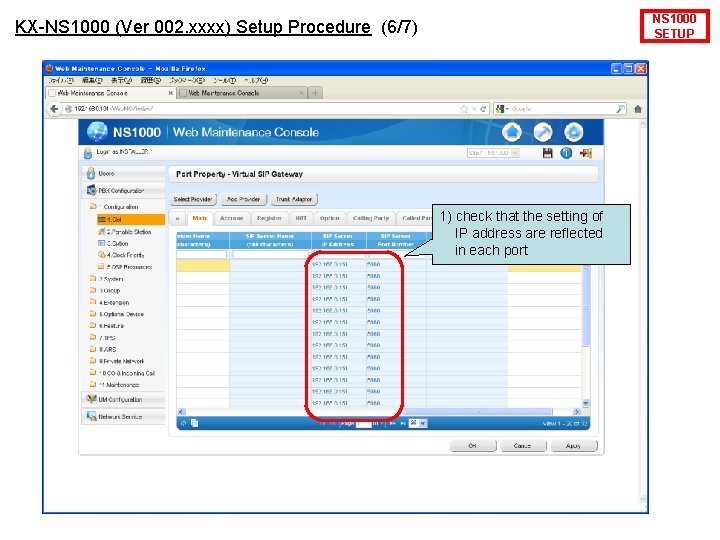Viewport: 720px width, 540px height.
Task: Click the Select Provider button
Action: 192,199
